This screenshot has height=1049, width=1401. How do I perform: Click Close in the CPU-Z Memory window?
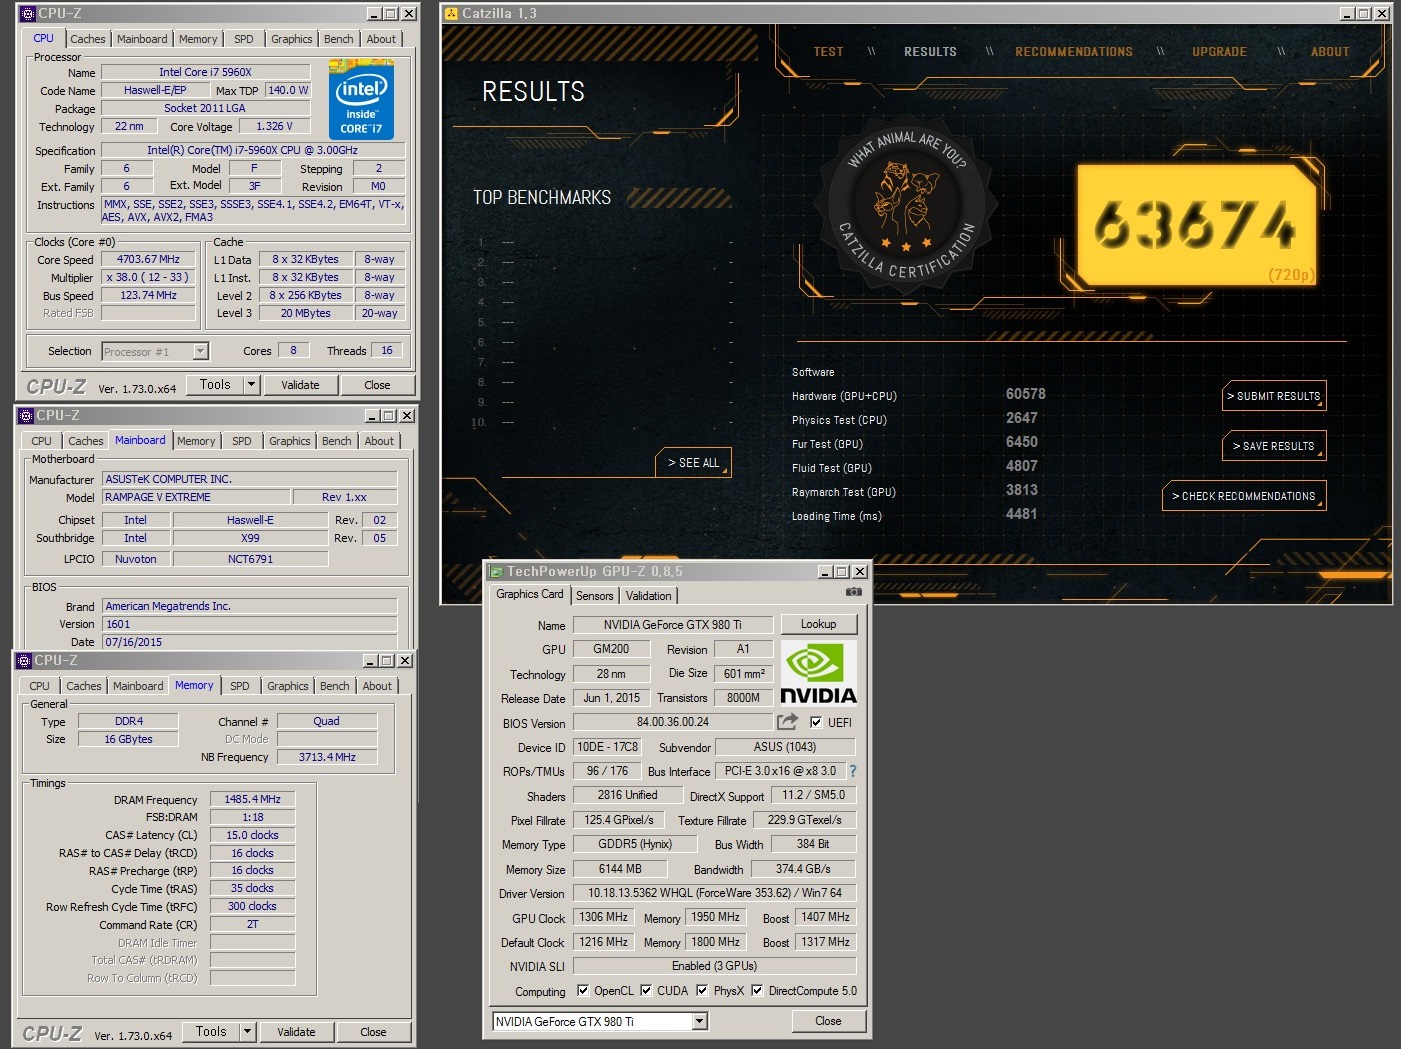pos(373,1032)
